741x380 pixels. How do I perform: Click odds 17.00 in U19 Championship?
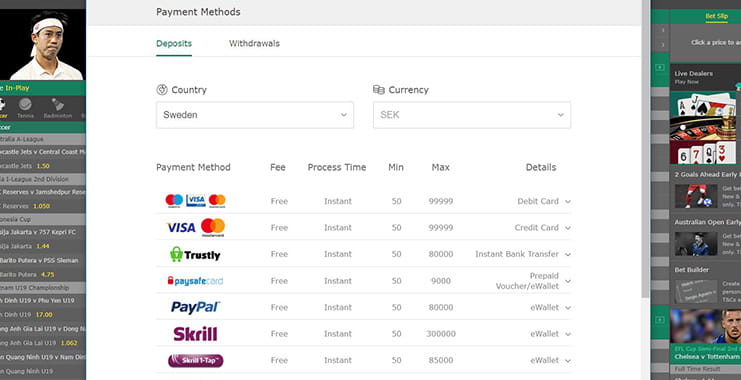coord(44,315)
